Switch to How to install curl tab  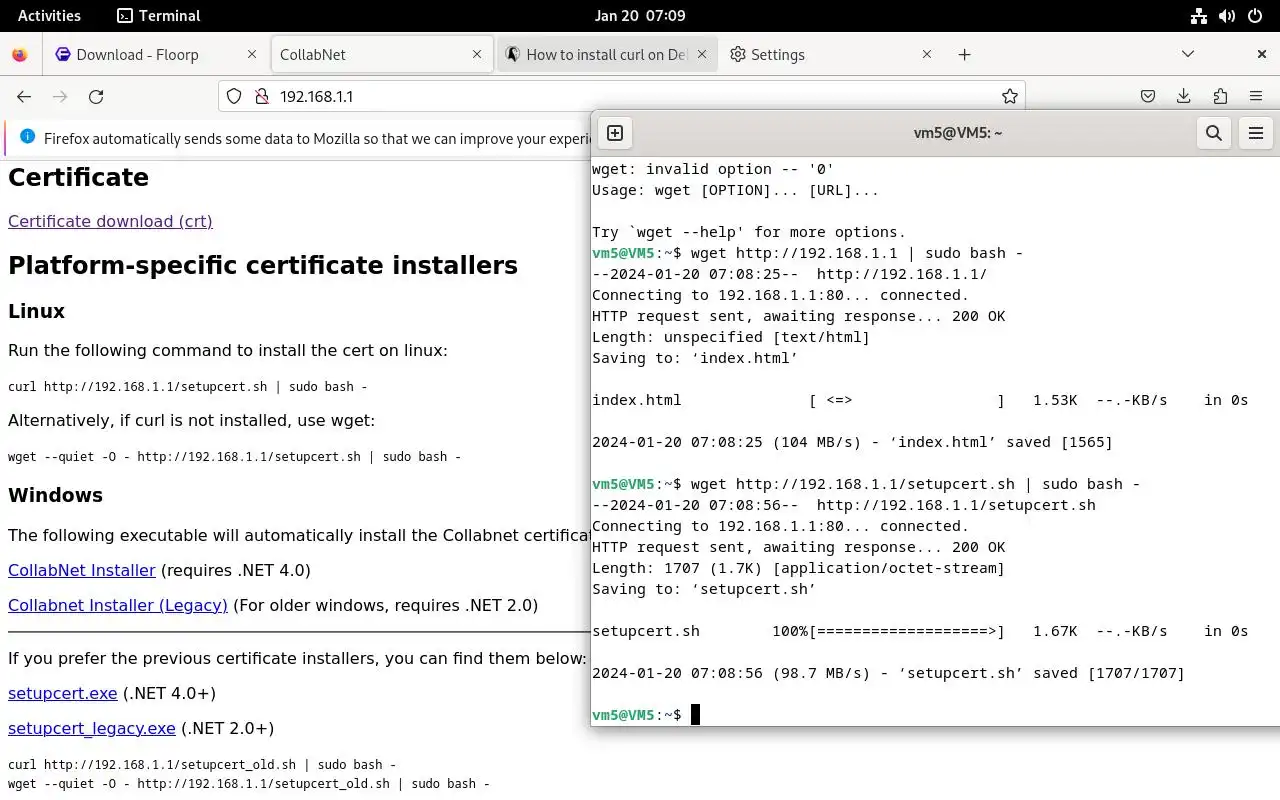click(x=607, y=55)
